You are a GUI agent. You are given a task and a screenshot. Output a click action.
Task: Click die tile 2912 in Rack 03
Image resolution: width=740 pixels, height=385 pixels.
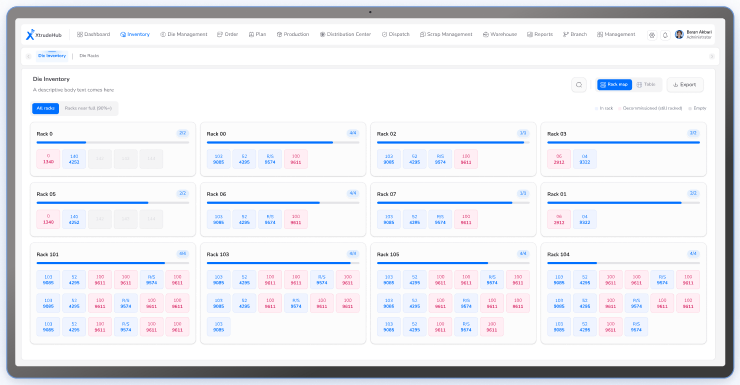(x=559, y=159)
